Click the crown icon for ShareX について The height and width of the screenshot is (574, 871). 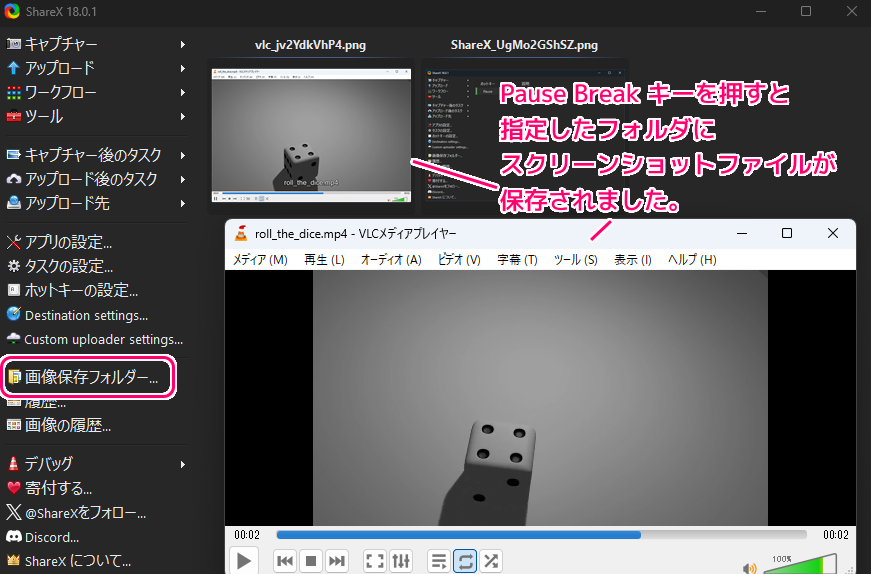13,560
